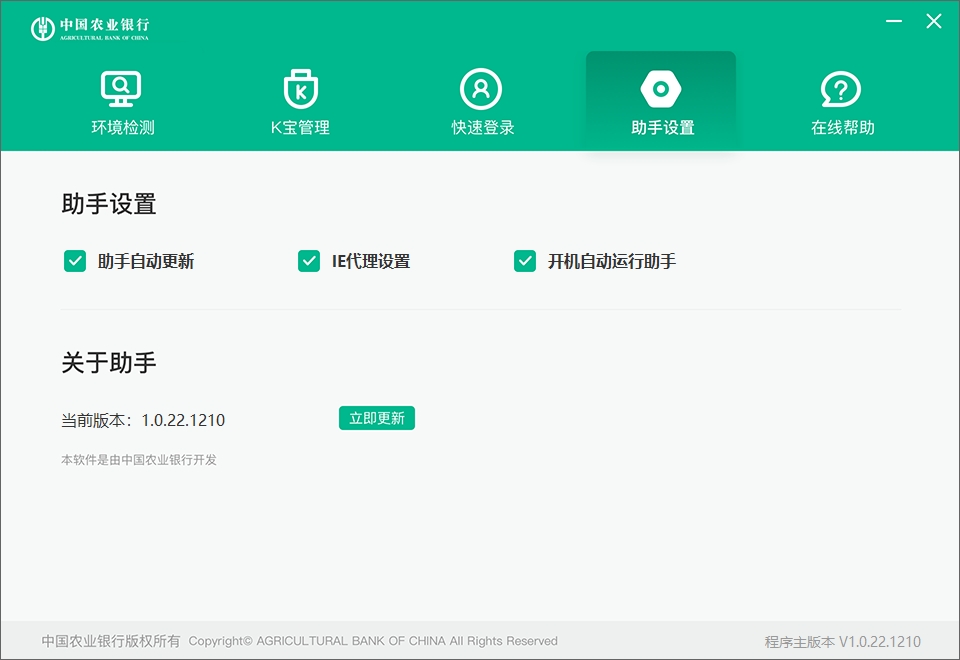Switch to the 在线帮助 tab label
960x660 pixels.
(x=842, y=127)
